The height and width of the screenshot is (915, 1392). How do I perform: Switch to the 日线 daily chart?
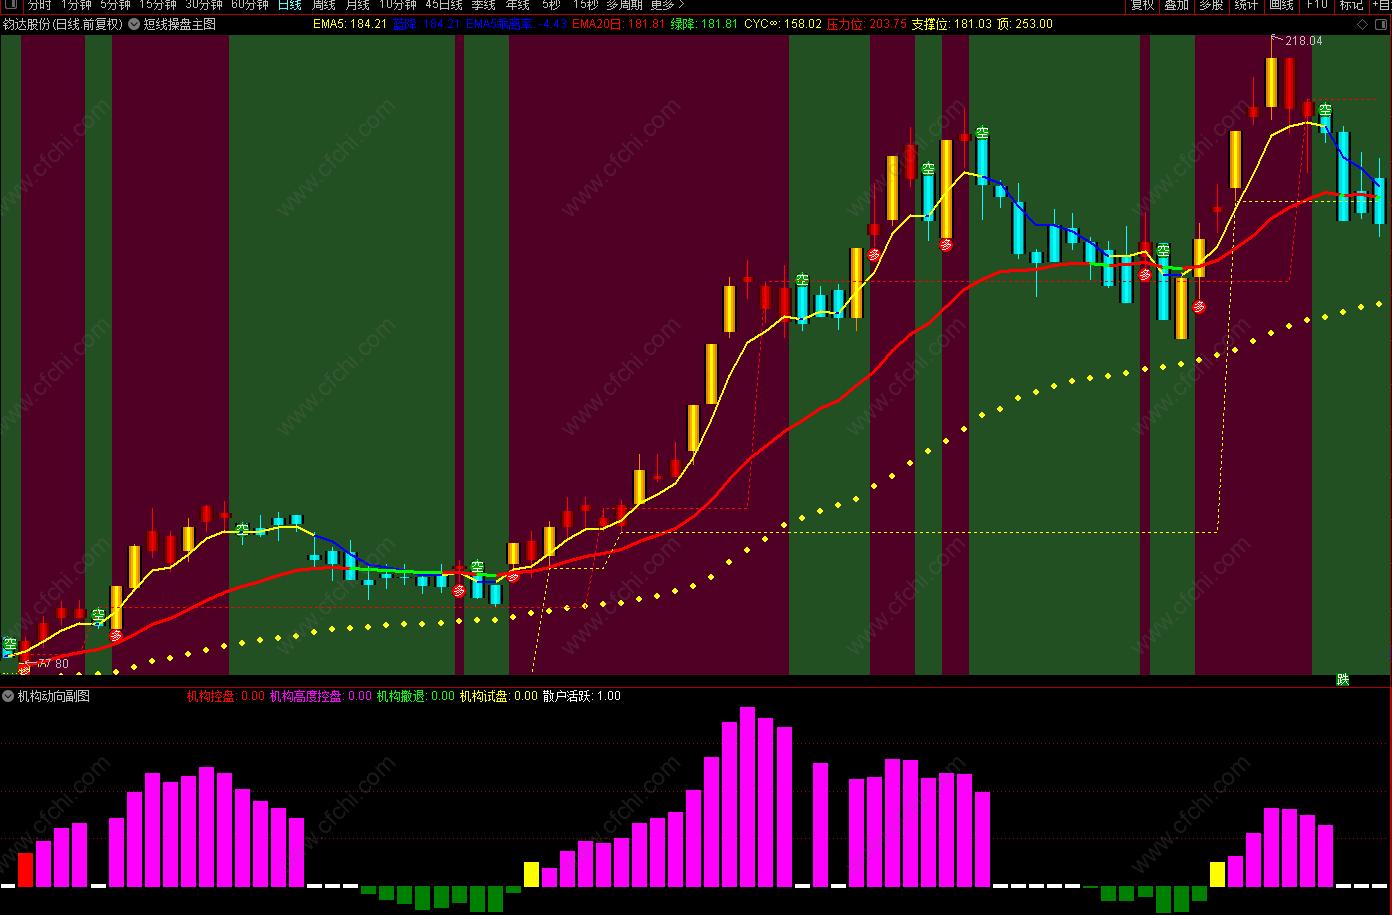point(289,5)
